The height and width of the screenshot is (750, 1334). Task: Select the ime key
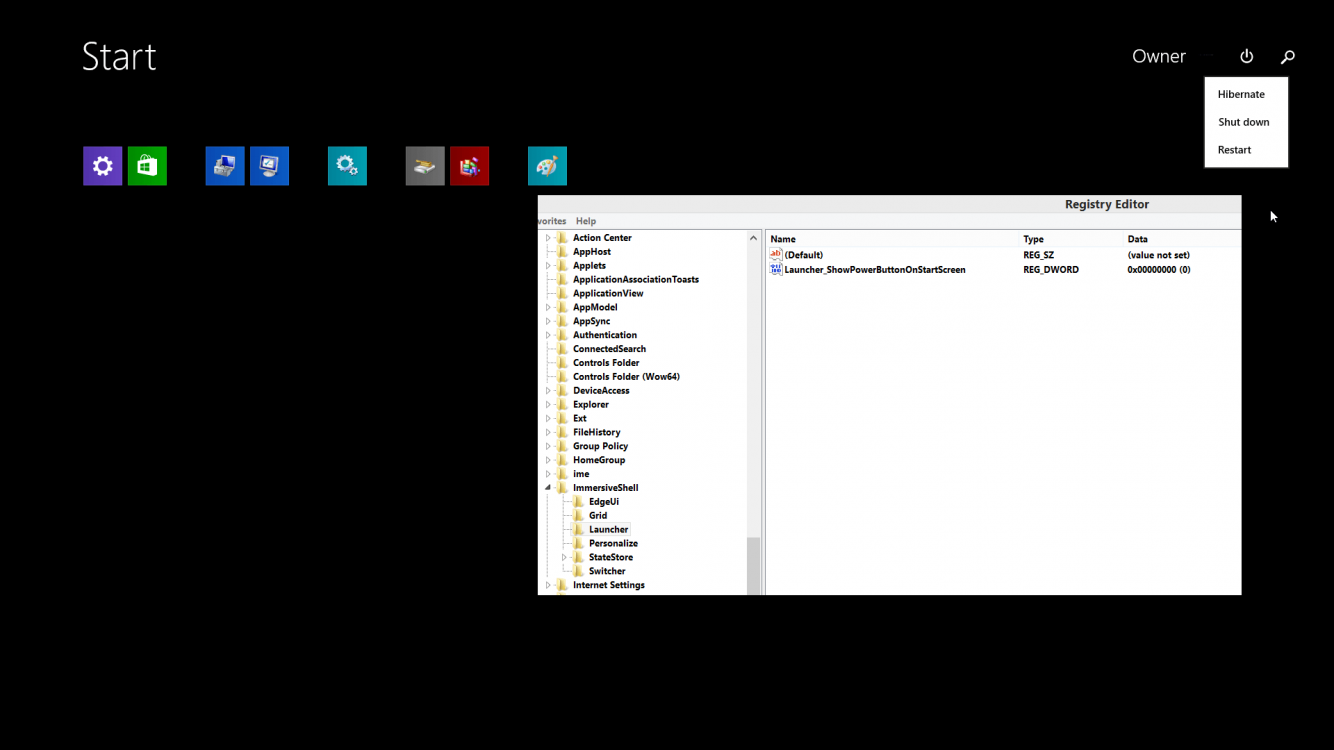point(581,474)
